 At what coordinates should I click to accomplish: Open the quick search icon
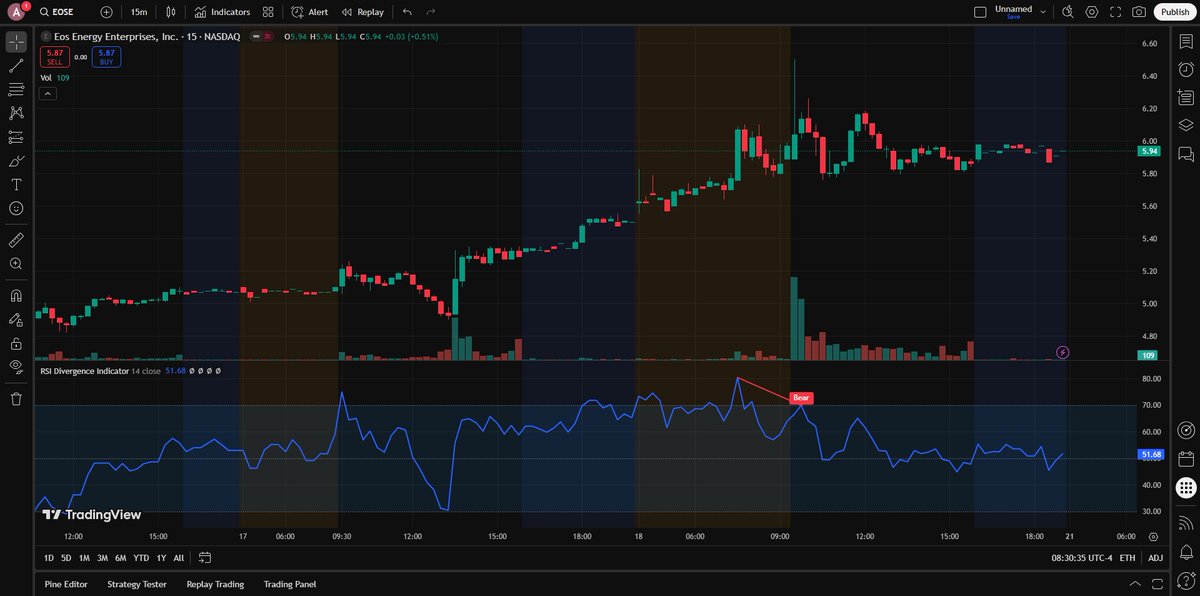(x=1067, y=12)
